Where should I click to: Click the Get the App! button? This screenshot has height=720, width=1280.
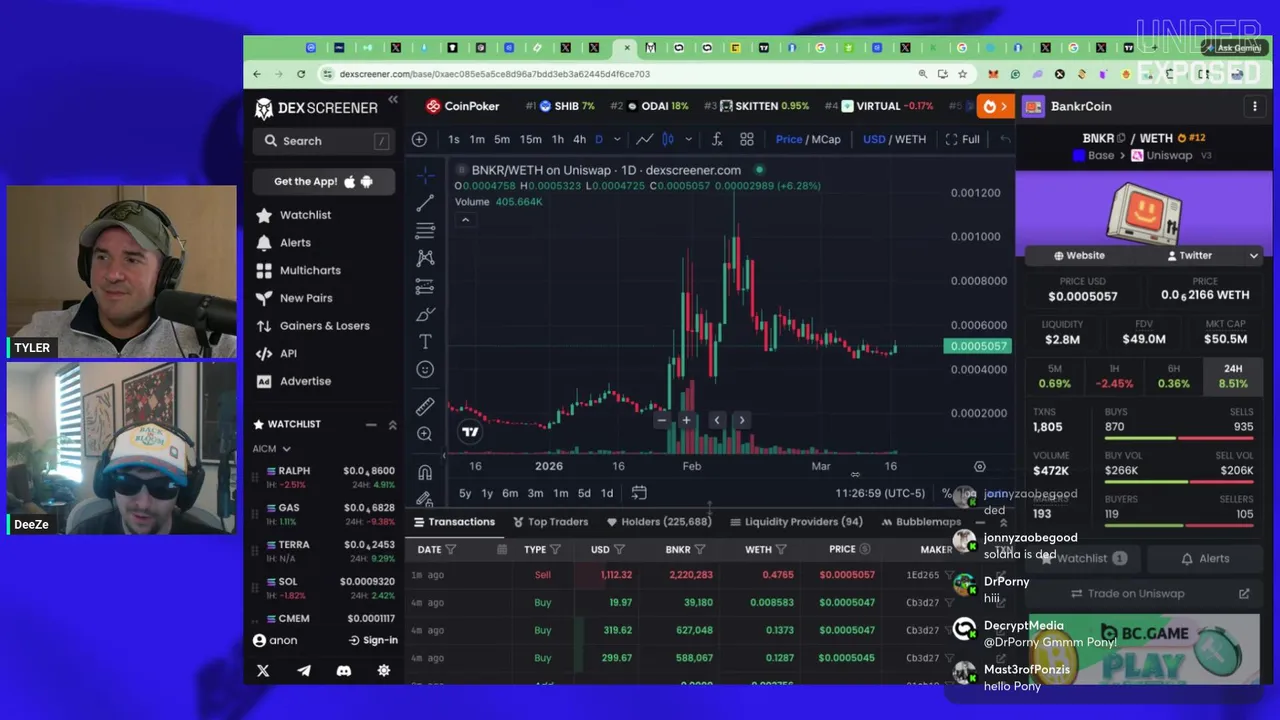[323, 181]
